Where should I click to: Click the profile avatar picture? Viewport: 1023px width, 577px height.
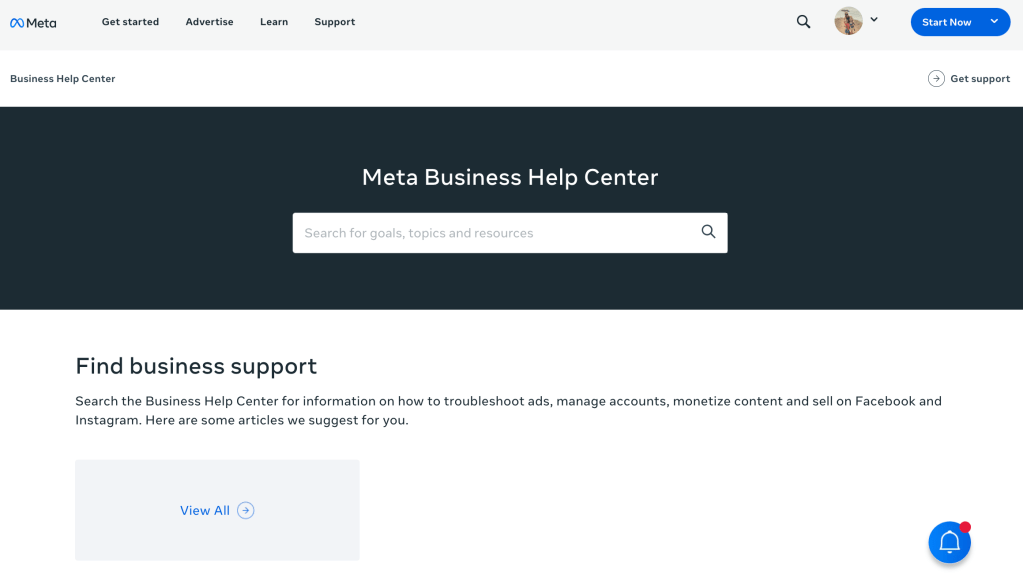848,21
